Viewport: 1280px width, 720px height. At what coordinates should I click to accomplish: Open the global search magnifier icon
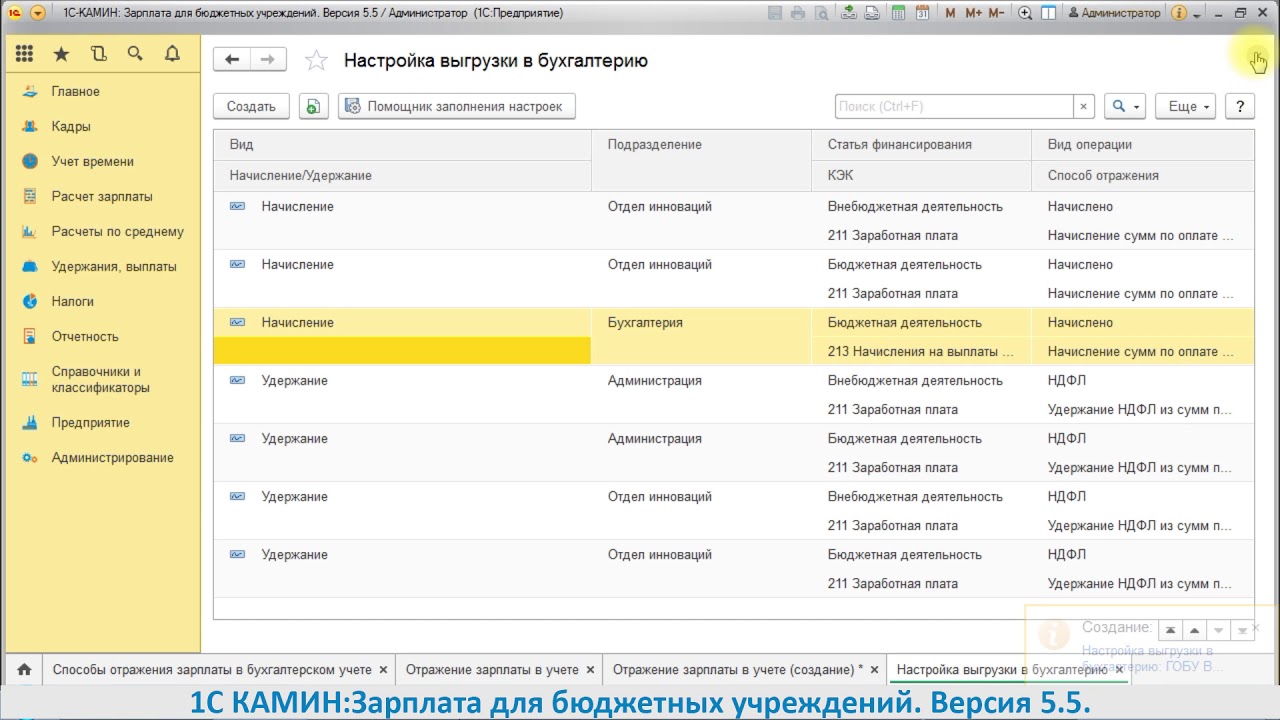coord(135,54)
